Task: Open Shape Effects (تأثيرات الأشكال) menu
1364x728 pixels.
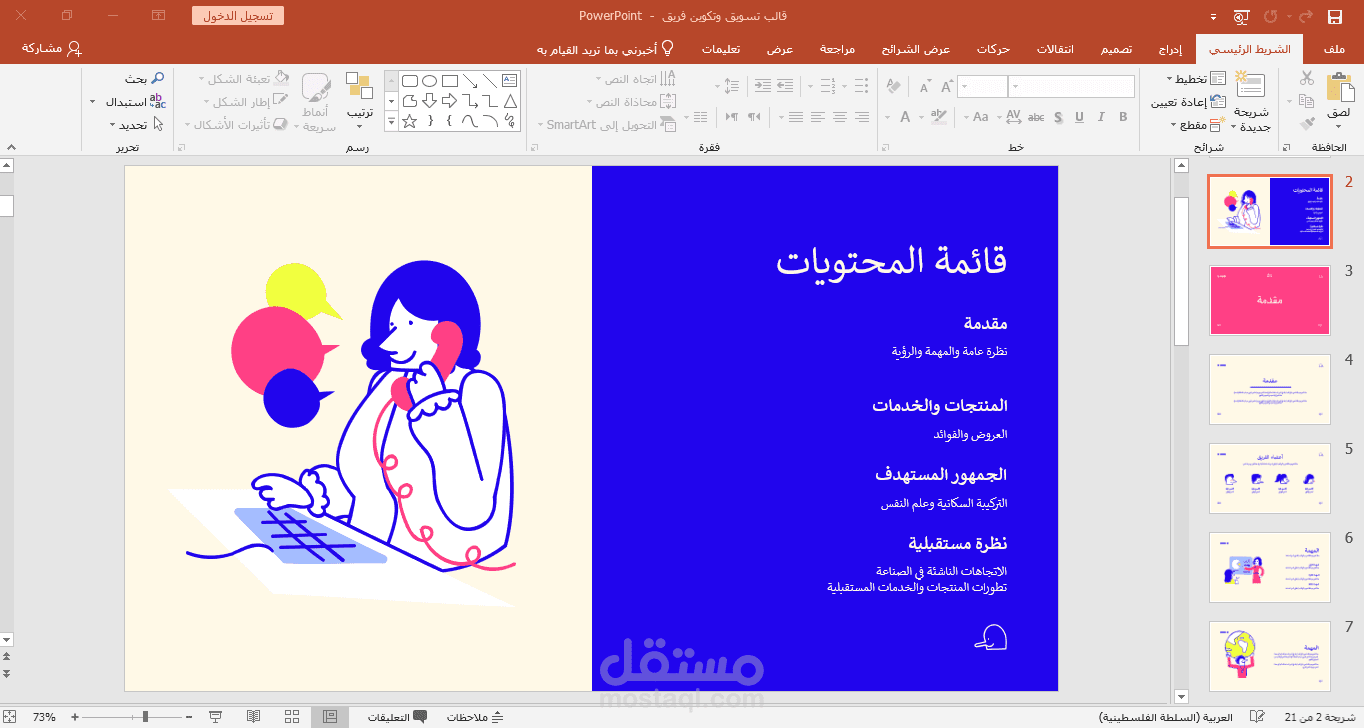Action: (237, 125)
